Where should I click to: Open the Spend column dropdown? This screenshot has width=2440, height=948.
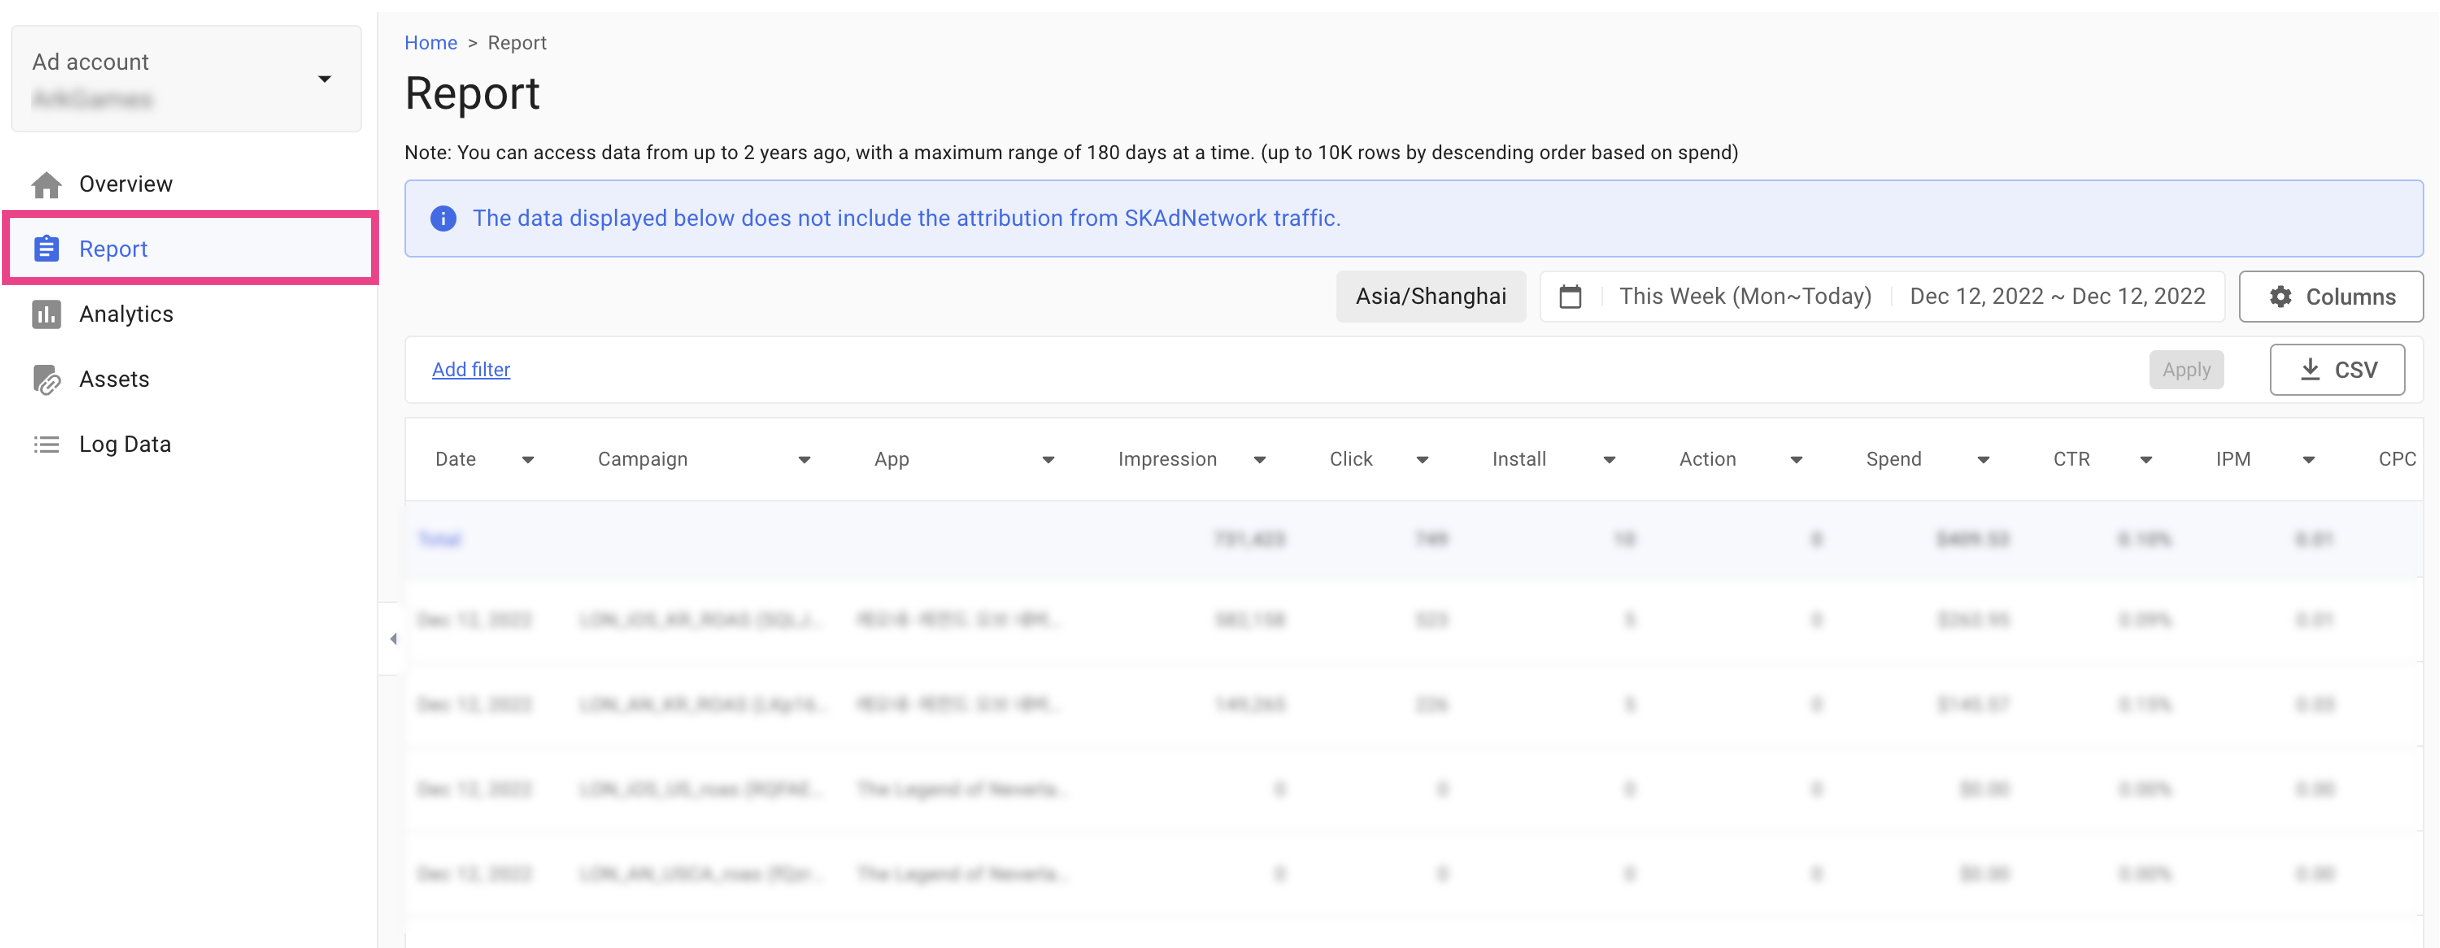pos(1984,459)
